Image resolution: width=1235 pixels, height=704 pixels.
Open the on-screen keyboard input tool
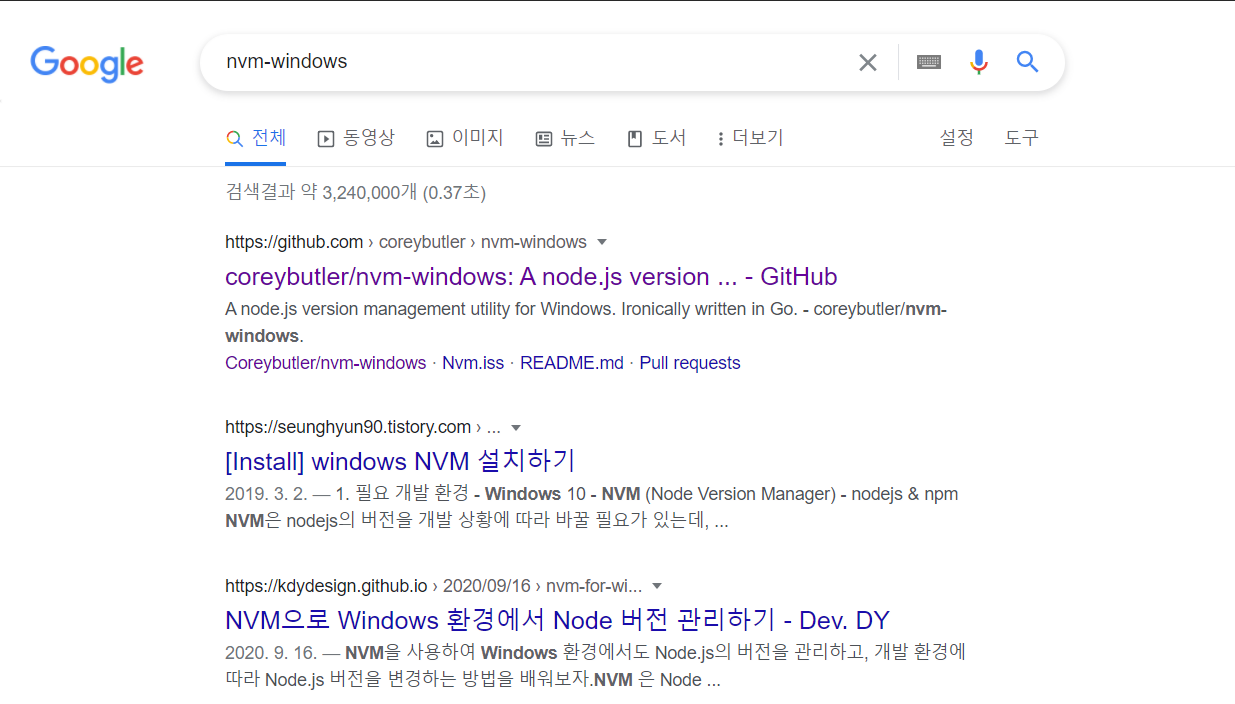point(929,62)
